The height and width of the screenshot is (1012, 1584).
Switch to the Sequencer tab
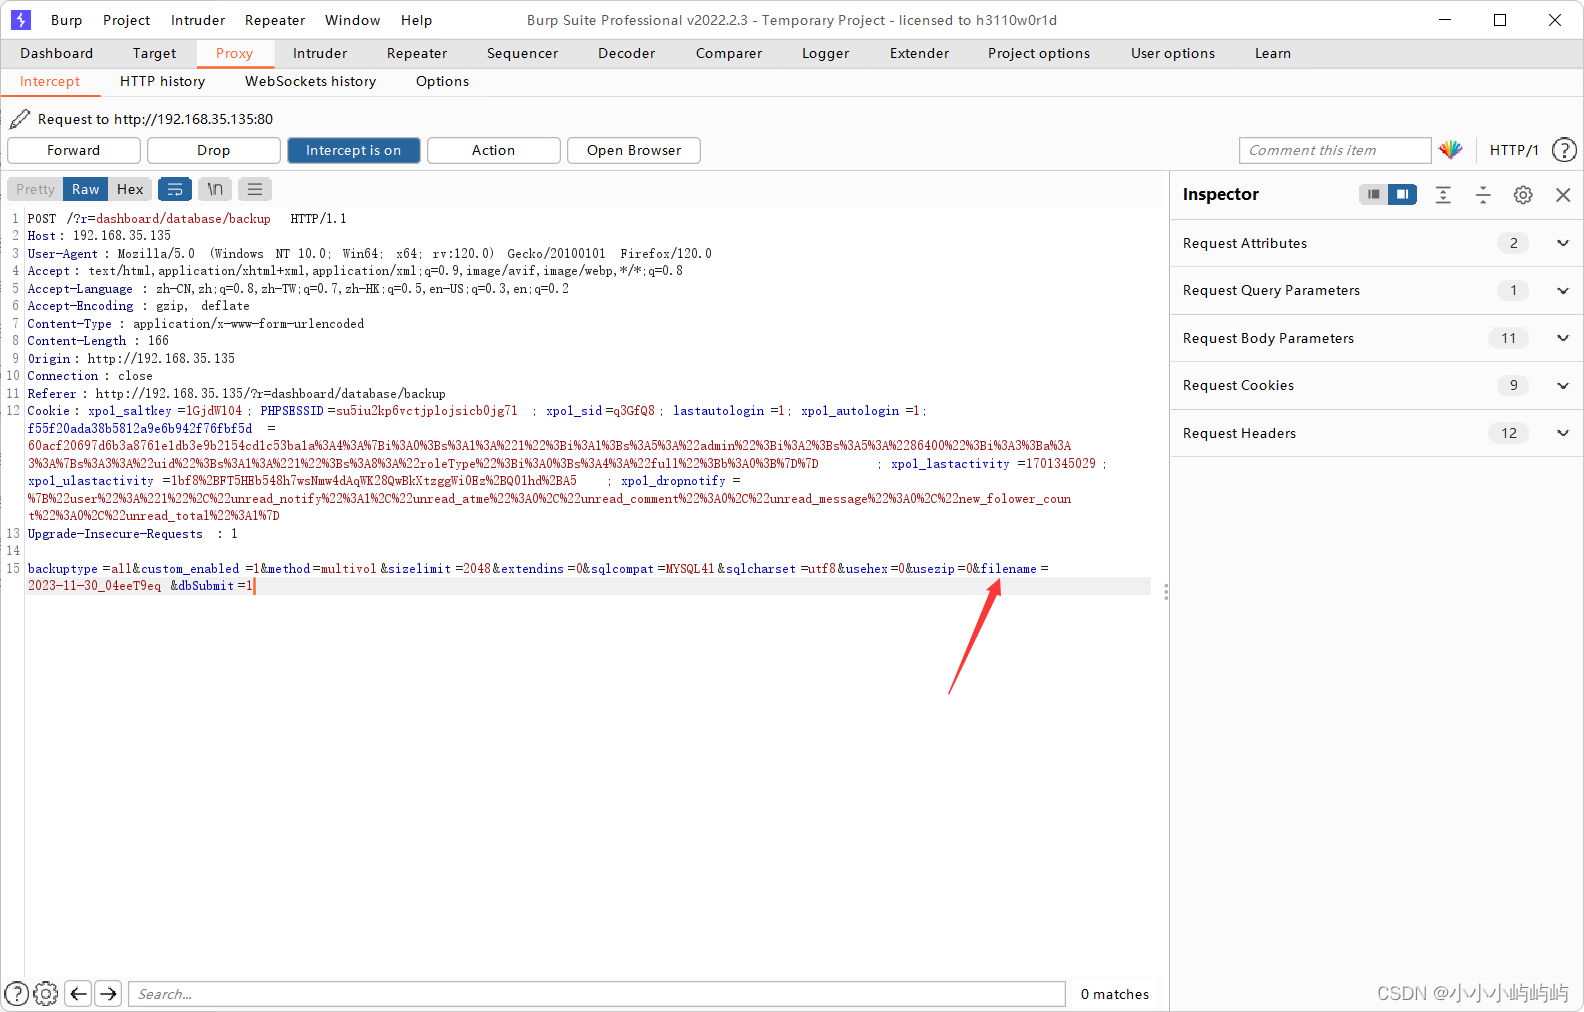coord(523,53)
